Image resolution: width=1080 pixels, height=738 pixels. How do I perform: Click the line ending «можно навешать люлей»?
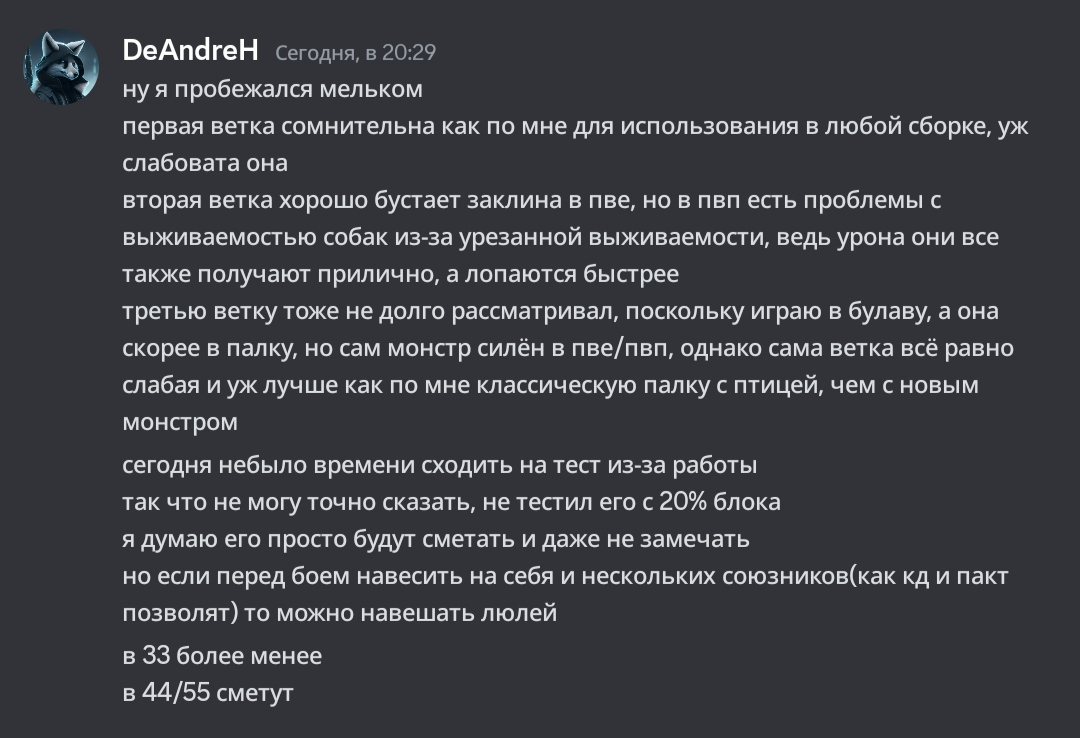pos(339,613)
